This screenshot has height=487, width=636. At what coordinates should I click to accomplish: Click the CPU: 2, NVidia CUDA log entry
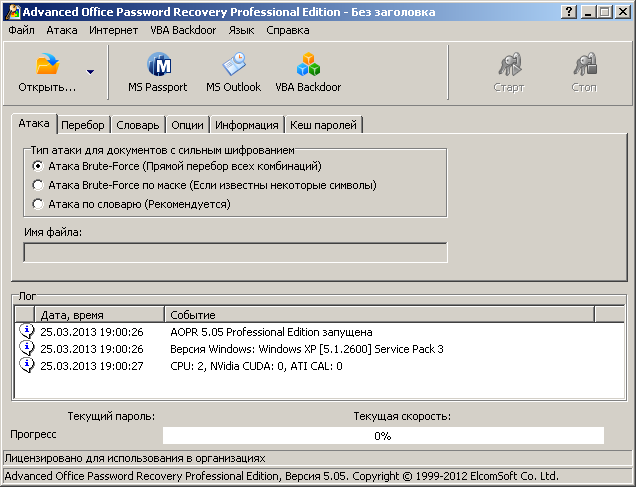(256, 366)
